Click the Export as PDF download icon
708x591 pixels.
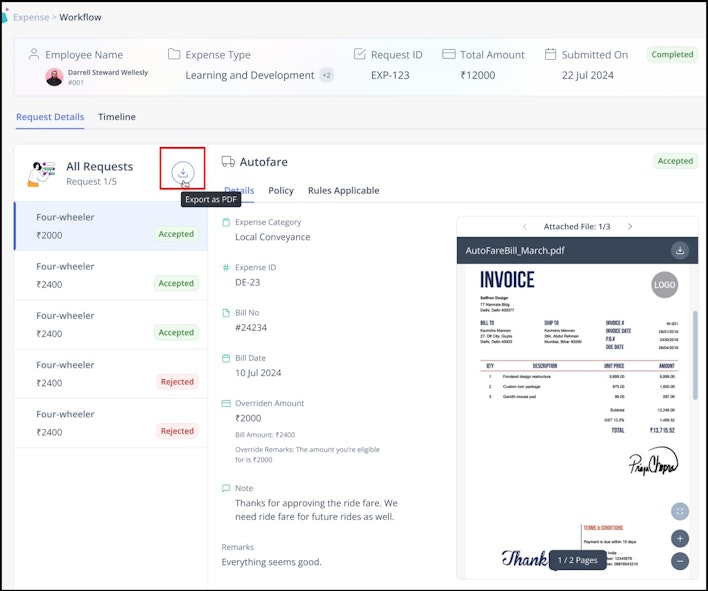tap(183, 172)
